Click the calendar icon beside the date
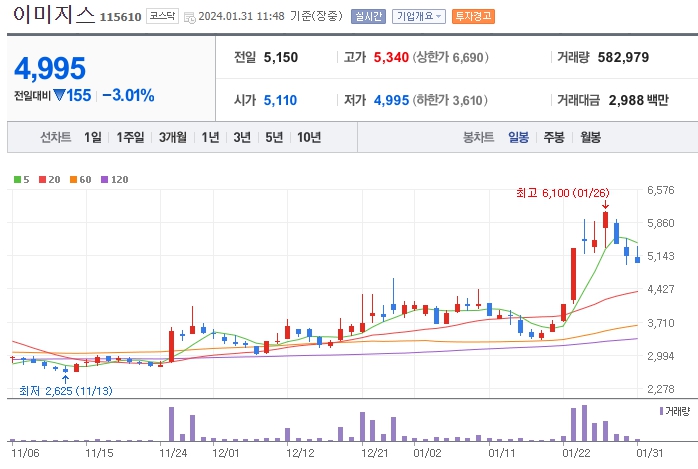The image size is (698, 469). pyautogui.click(x=189, y=18)
